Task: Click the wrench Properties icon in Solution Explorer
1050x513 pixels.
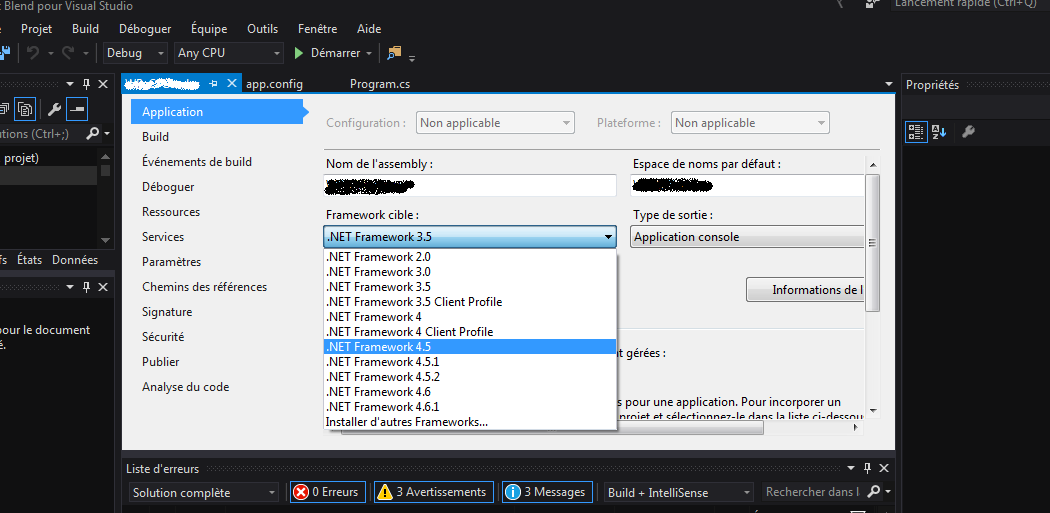Action: click(55, 108)
